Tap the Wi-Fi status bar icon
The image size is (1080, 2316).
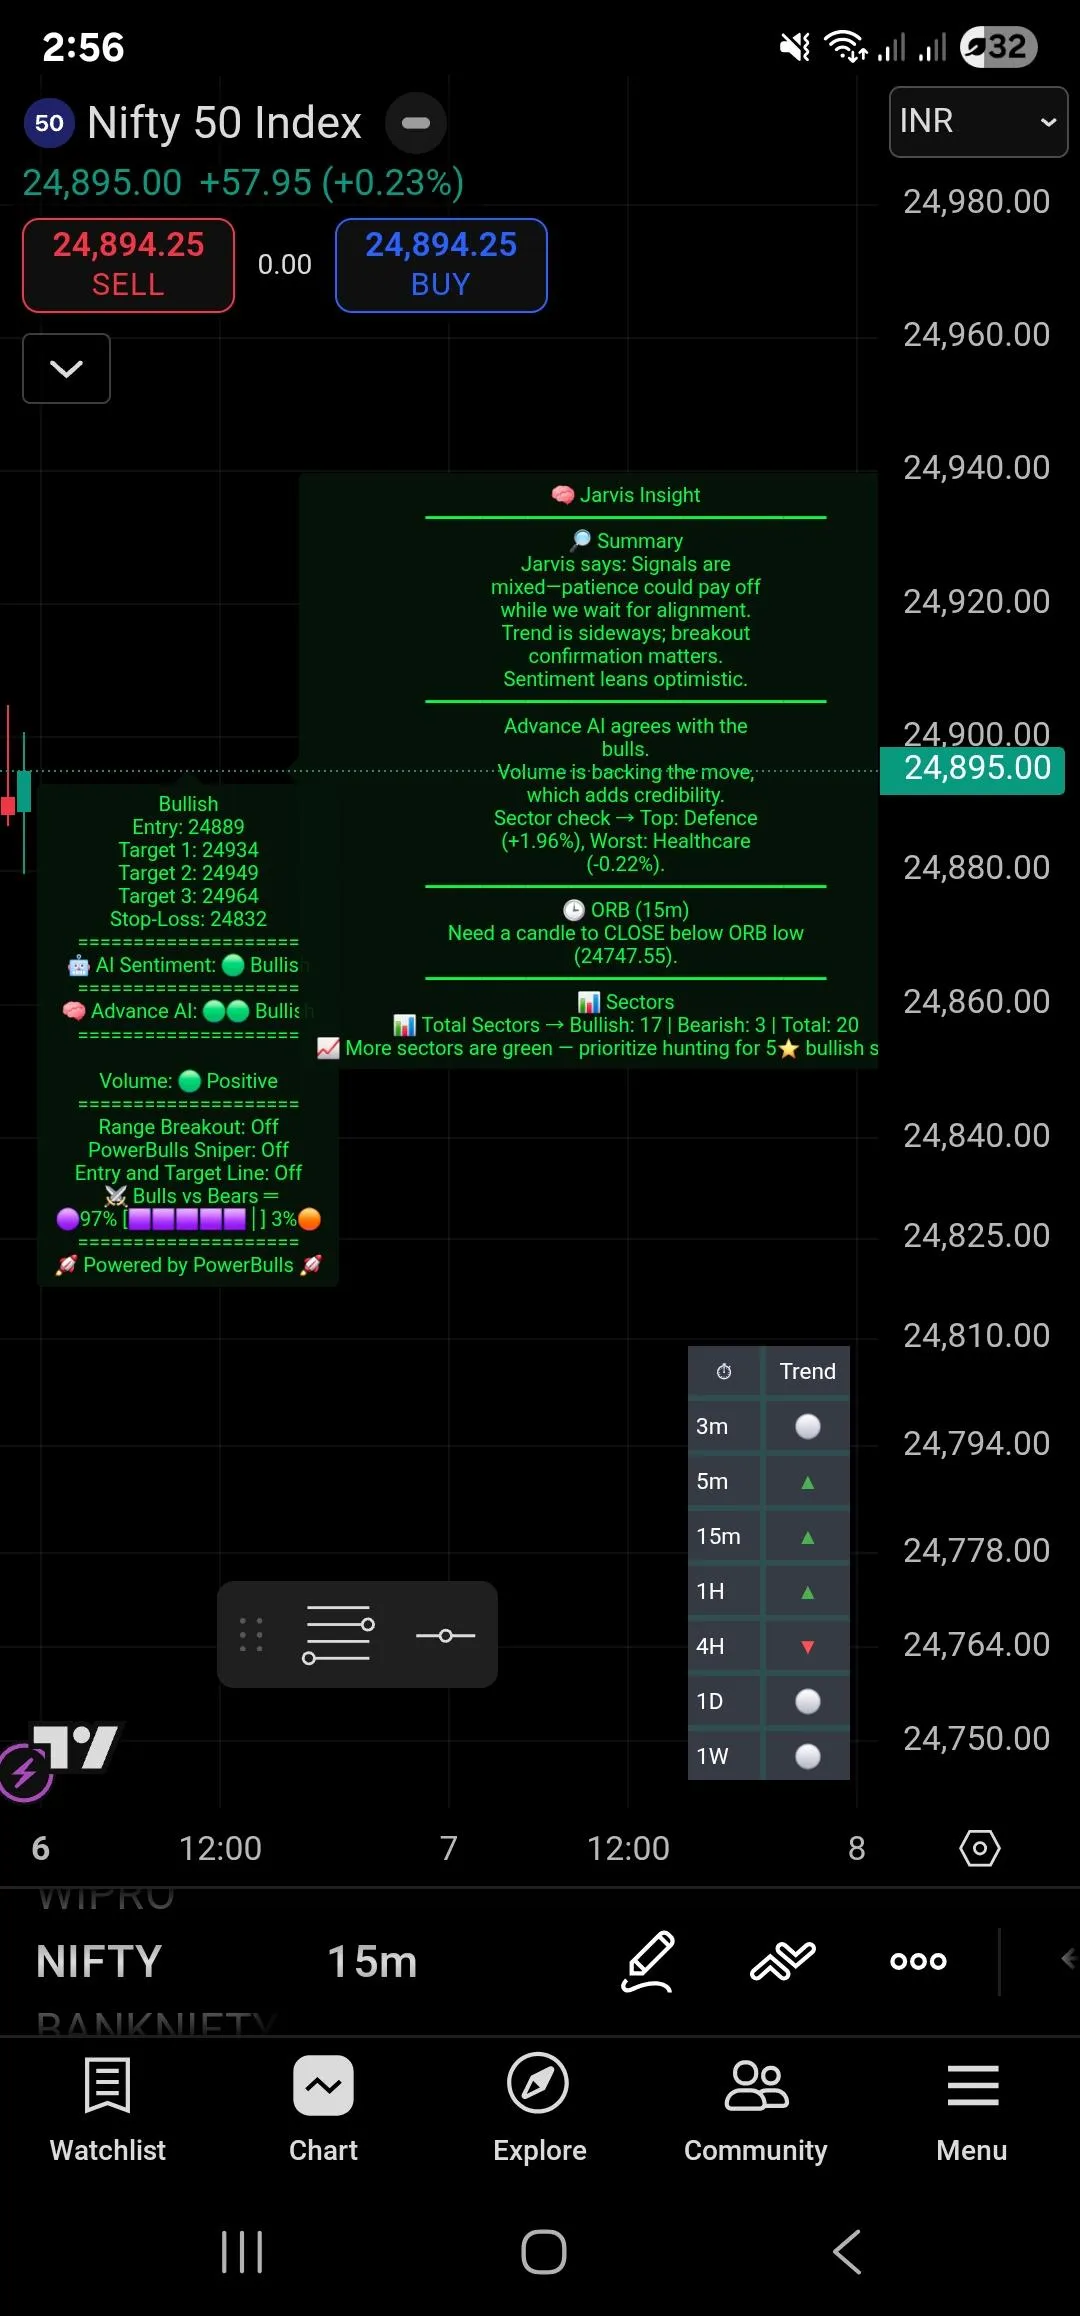tap(845, 46)
